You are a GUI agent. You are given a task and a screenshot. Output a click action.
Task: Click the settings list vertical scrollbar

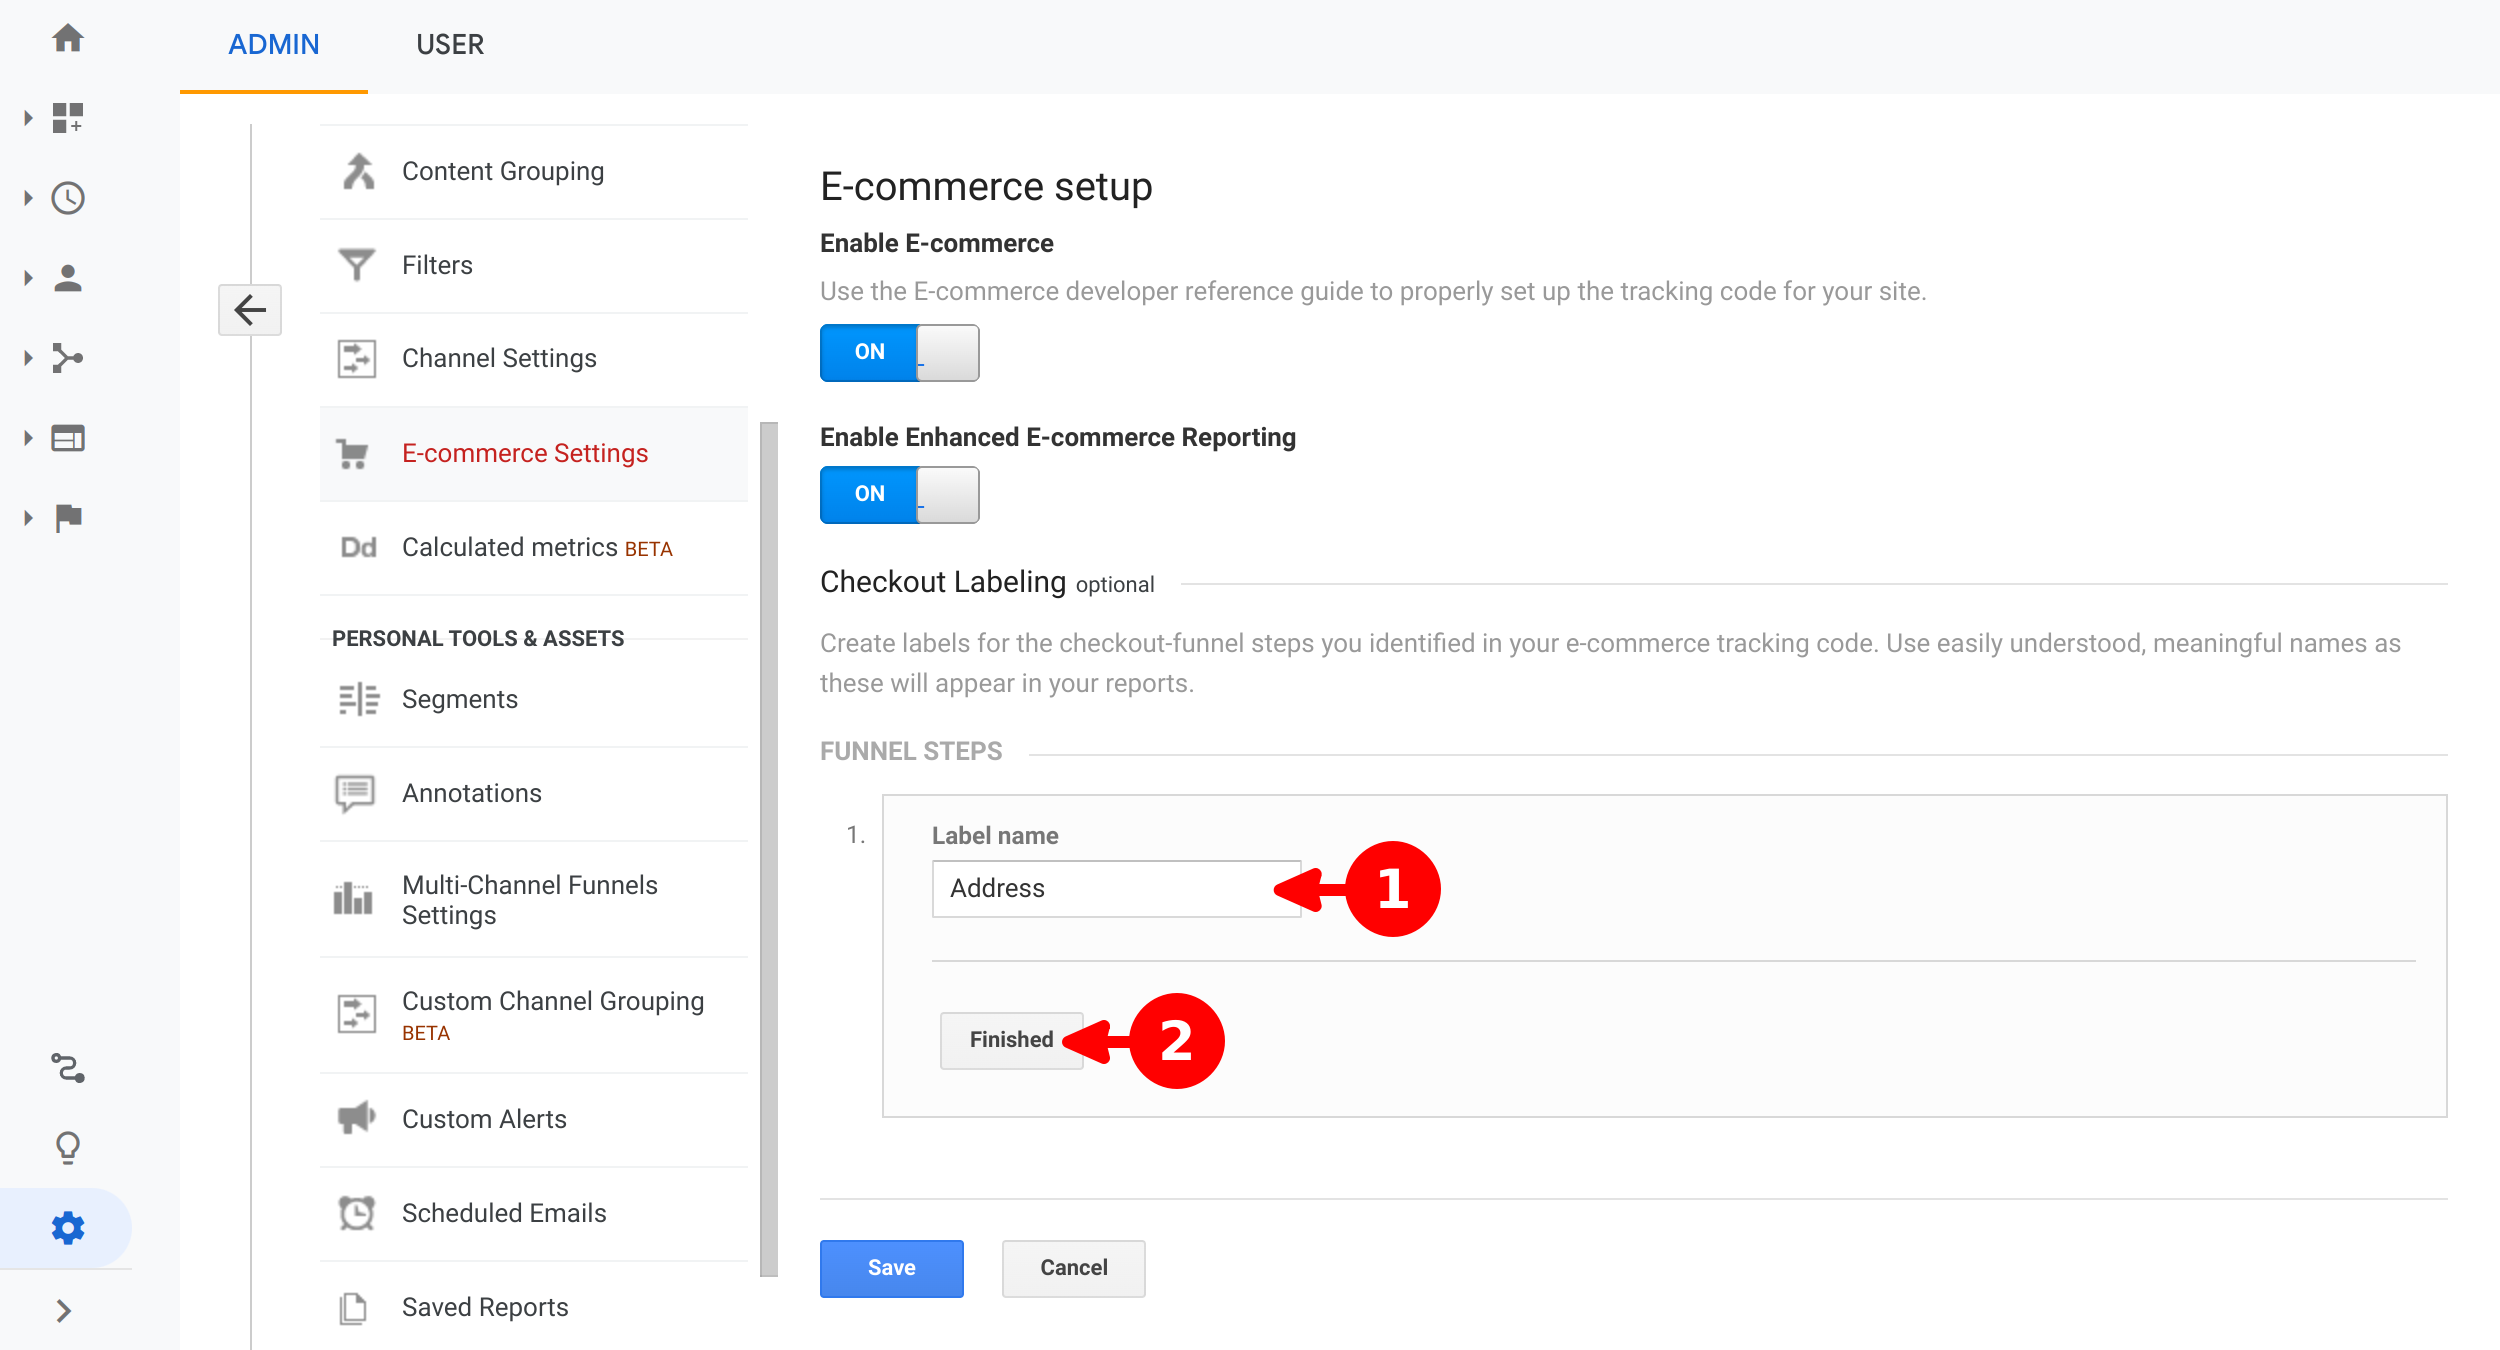(768, 848)
